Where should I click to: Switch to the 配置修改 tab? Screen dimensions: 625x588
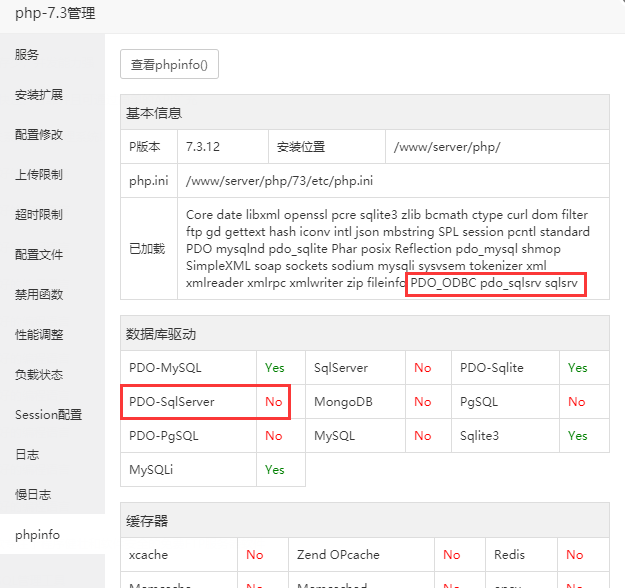pyautogui.click(x=52, y=134)
